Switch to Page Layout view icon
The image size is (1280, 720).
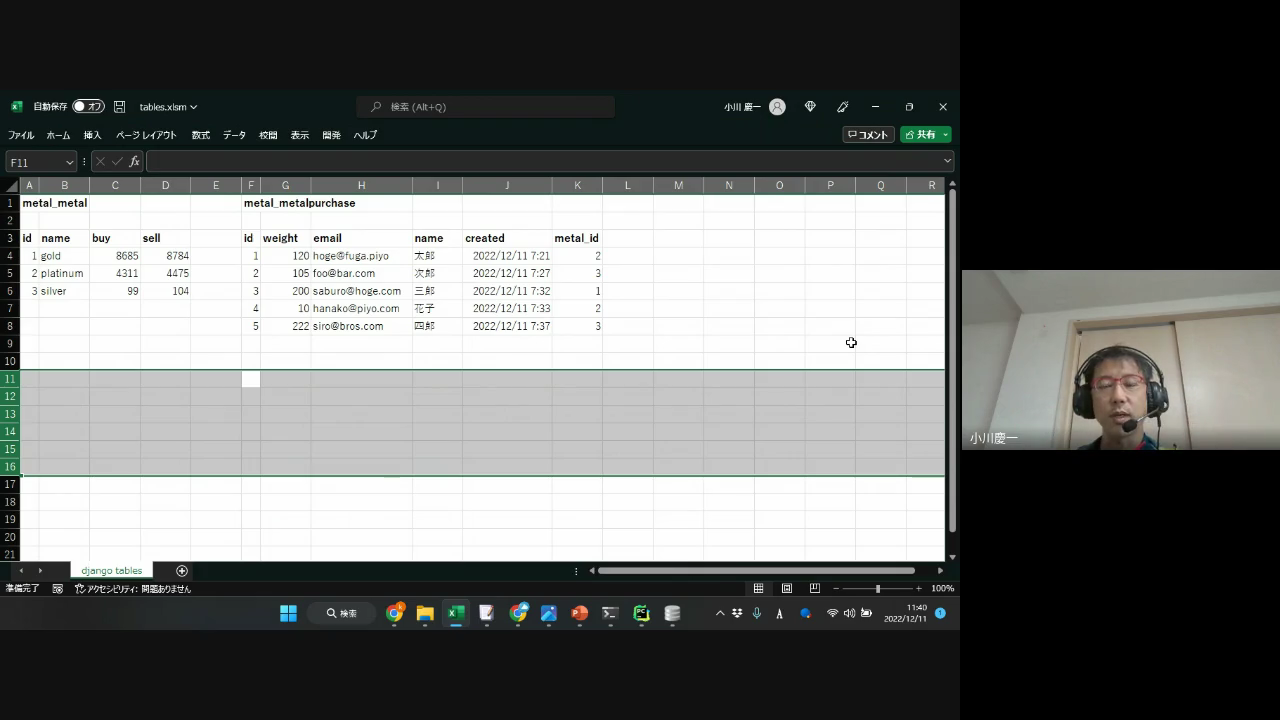(787, 588)
